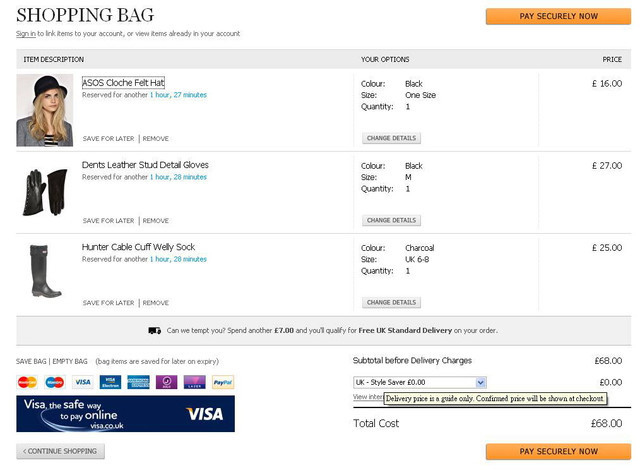
Task: Click the Save Bag link
Action: tap(31, 361)
